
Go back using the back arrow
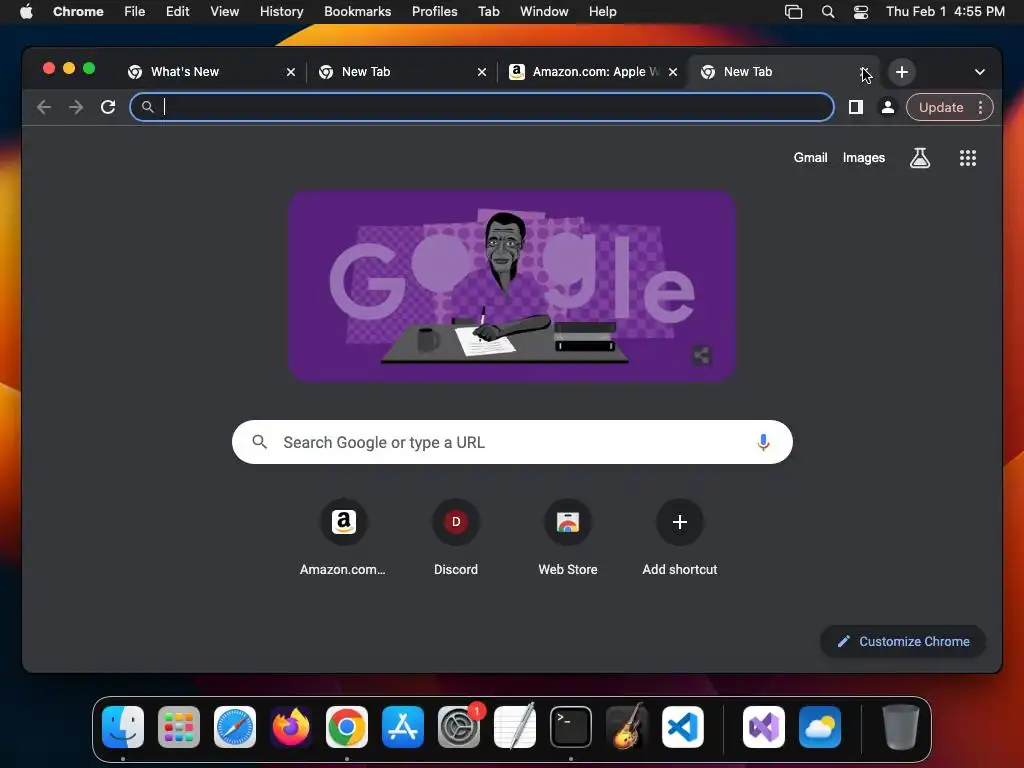pos(44,107)
